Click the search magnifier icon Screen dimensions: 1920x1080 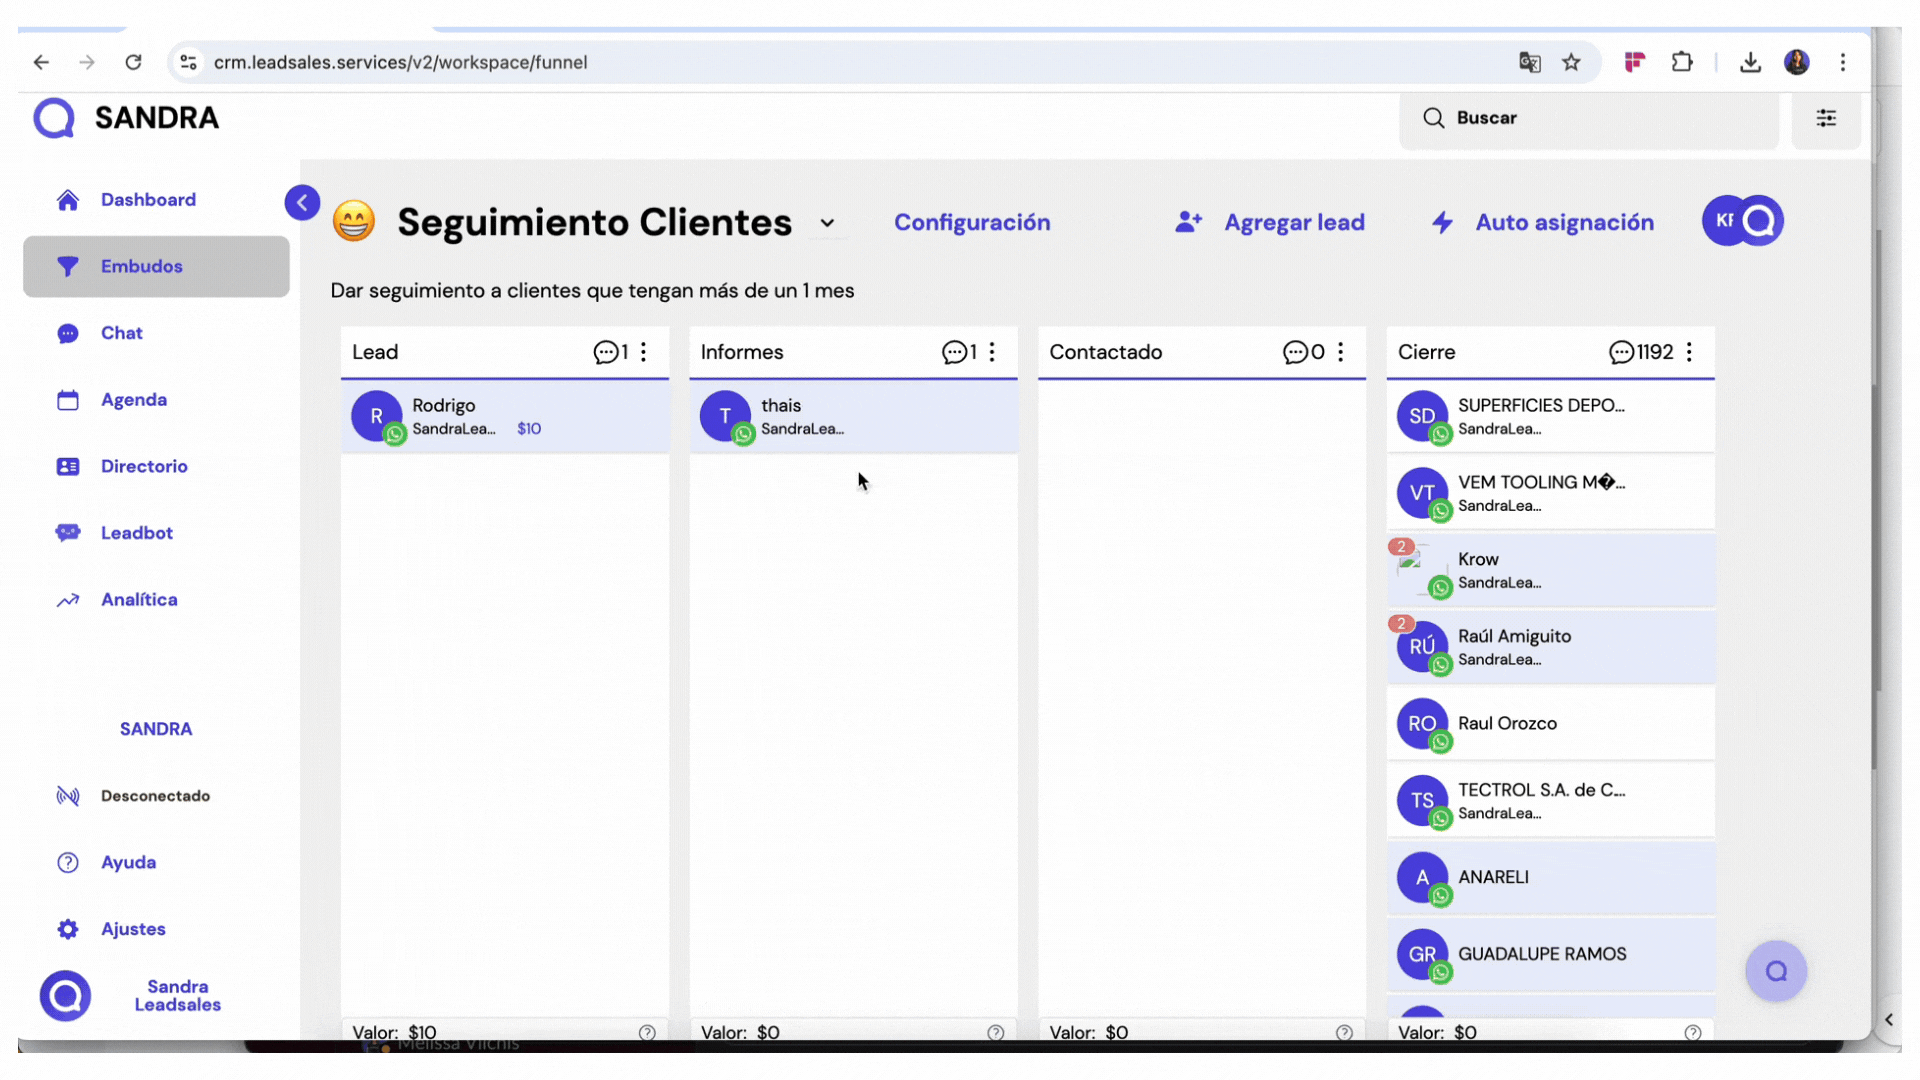1433,118
